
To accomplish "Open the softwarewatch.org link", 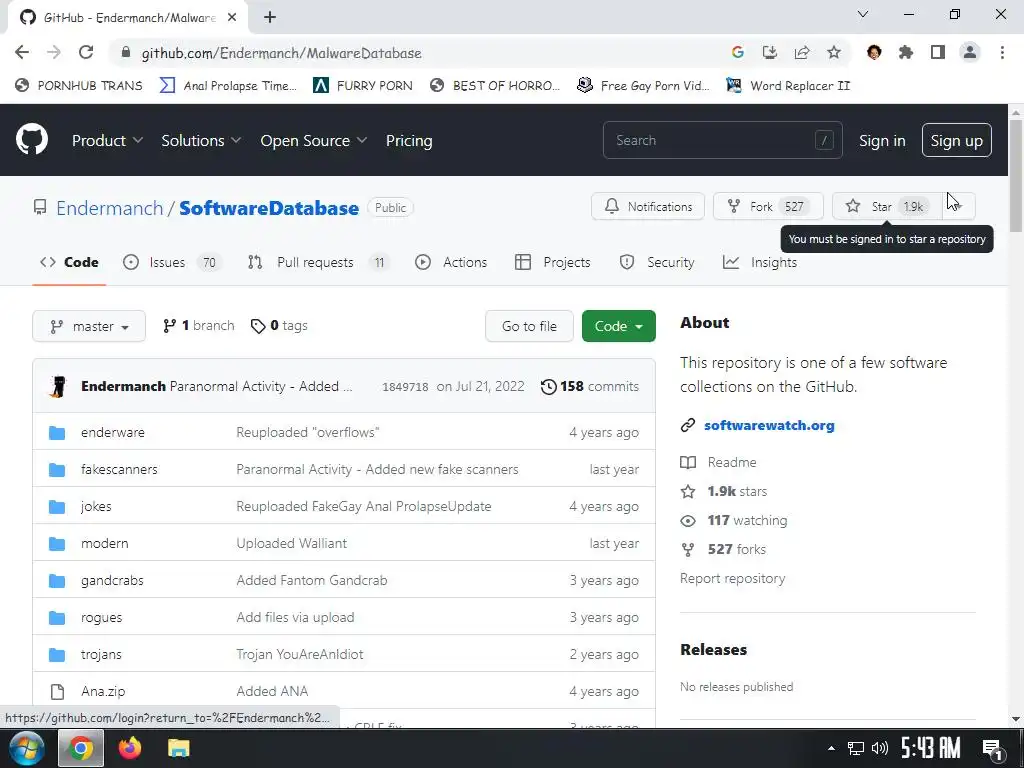I will pos(769,425).
